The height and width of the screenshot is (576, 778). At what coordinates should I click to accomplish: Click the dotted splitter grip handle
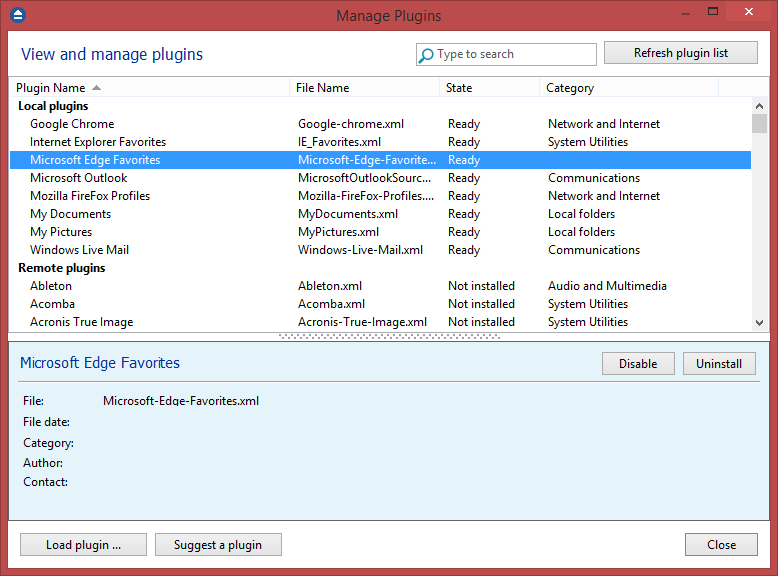click(389, 336)
